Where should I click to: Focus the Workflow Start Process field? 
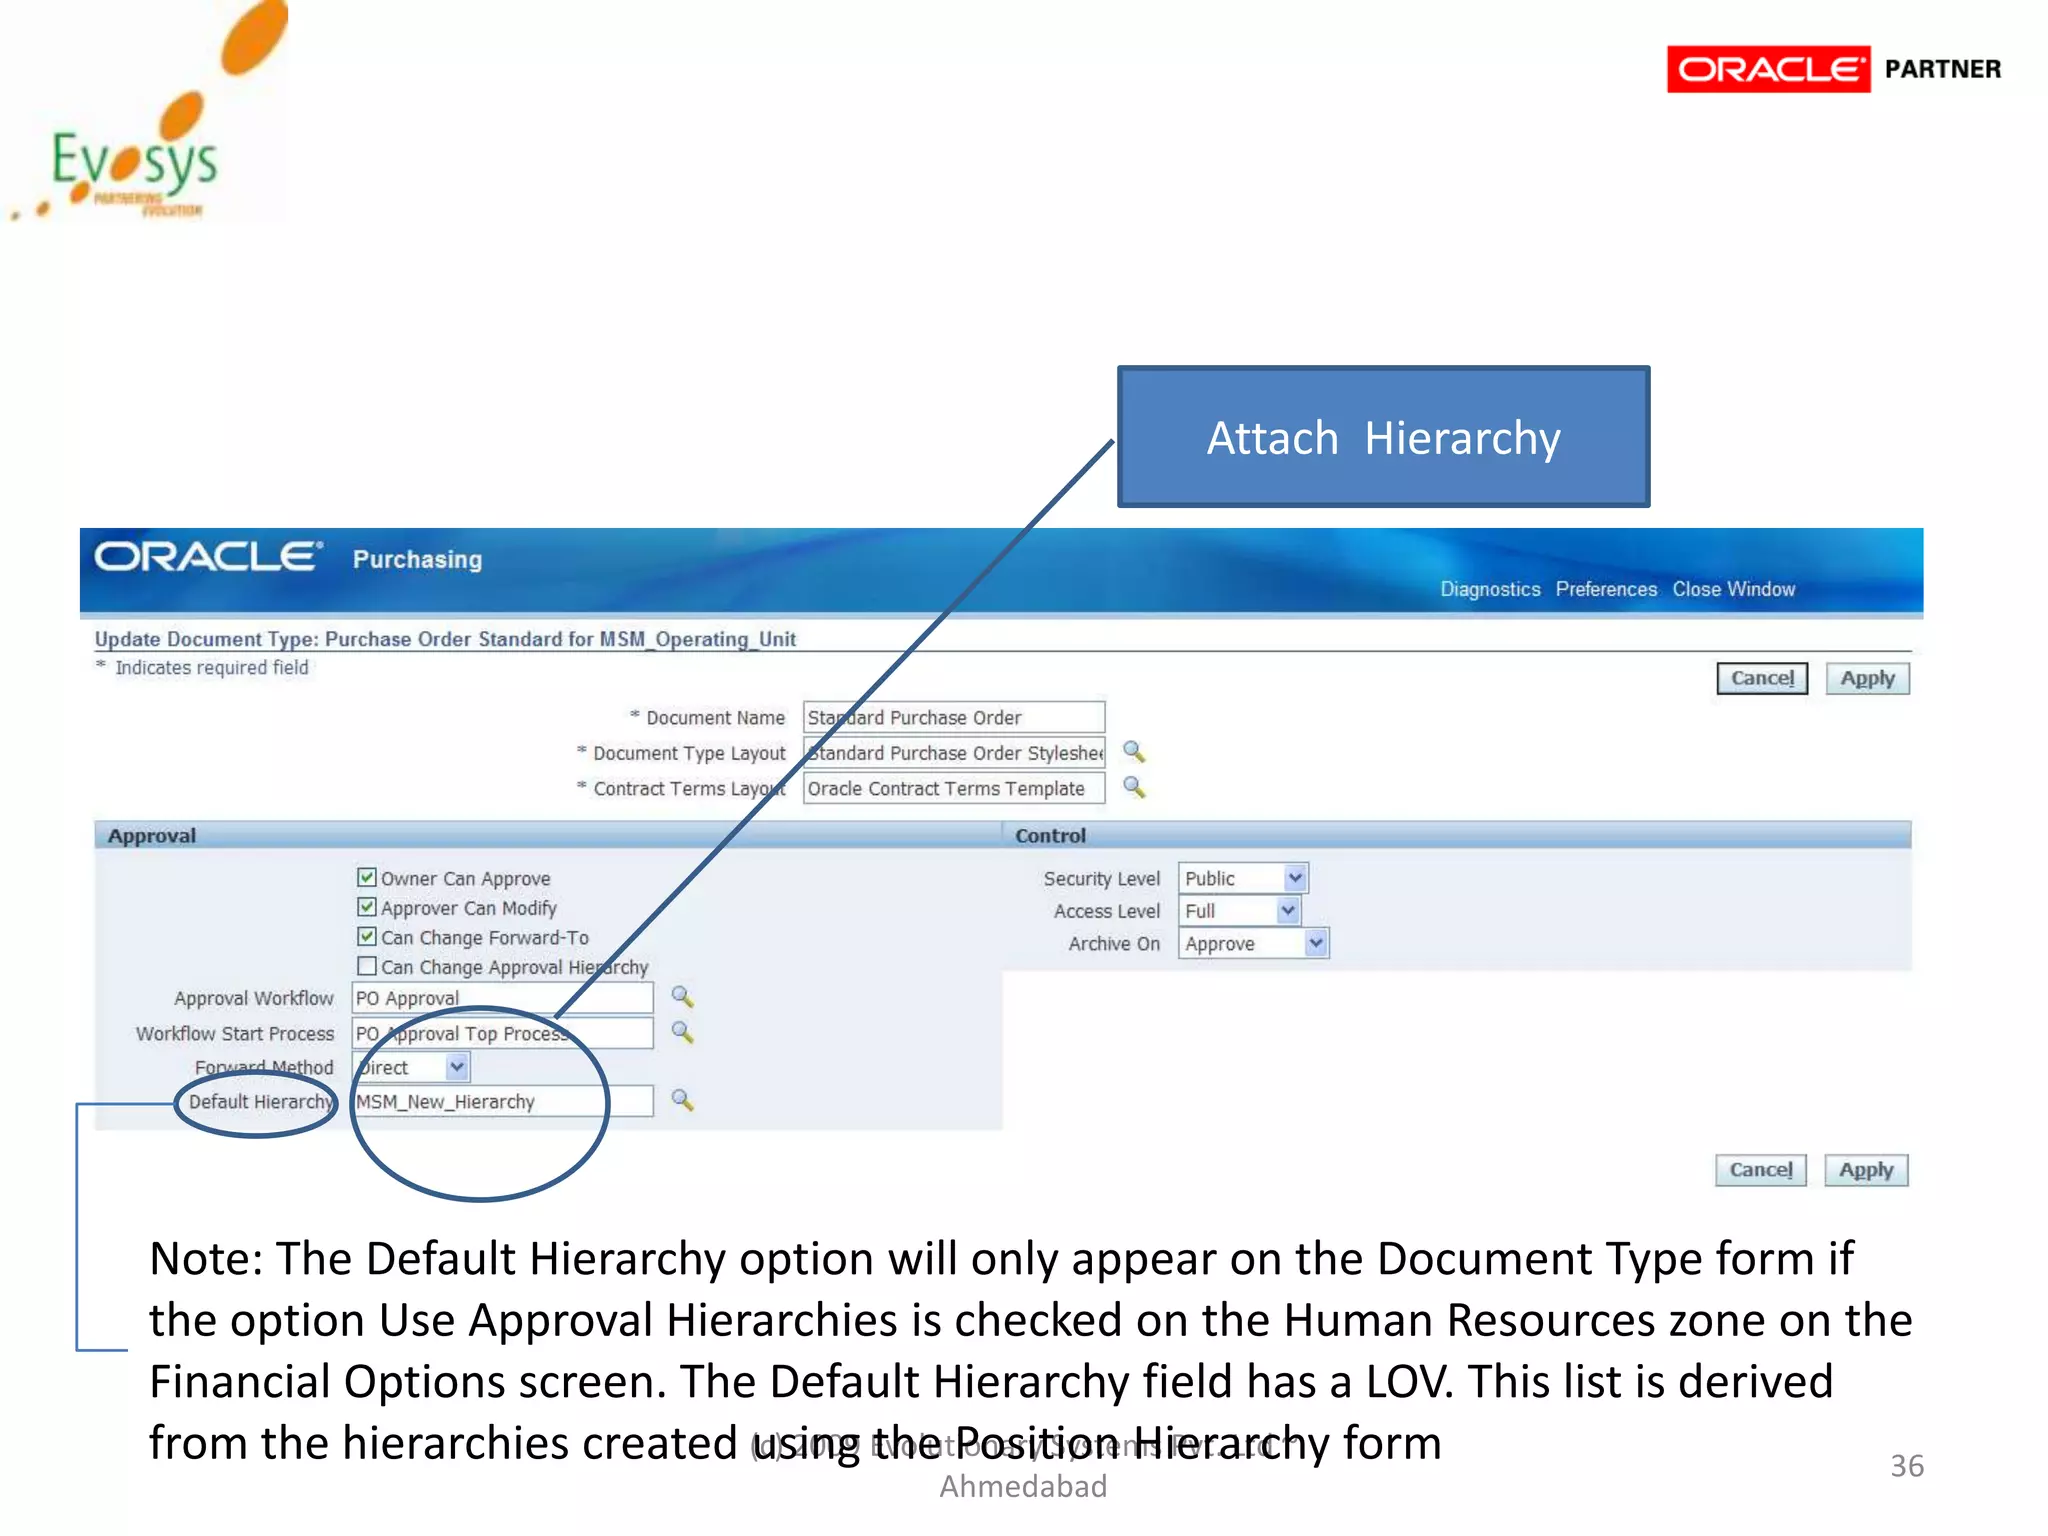click(503, 1033)
